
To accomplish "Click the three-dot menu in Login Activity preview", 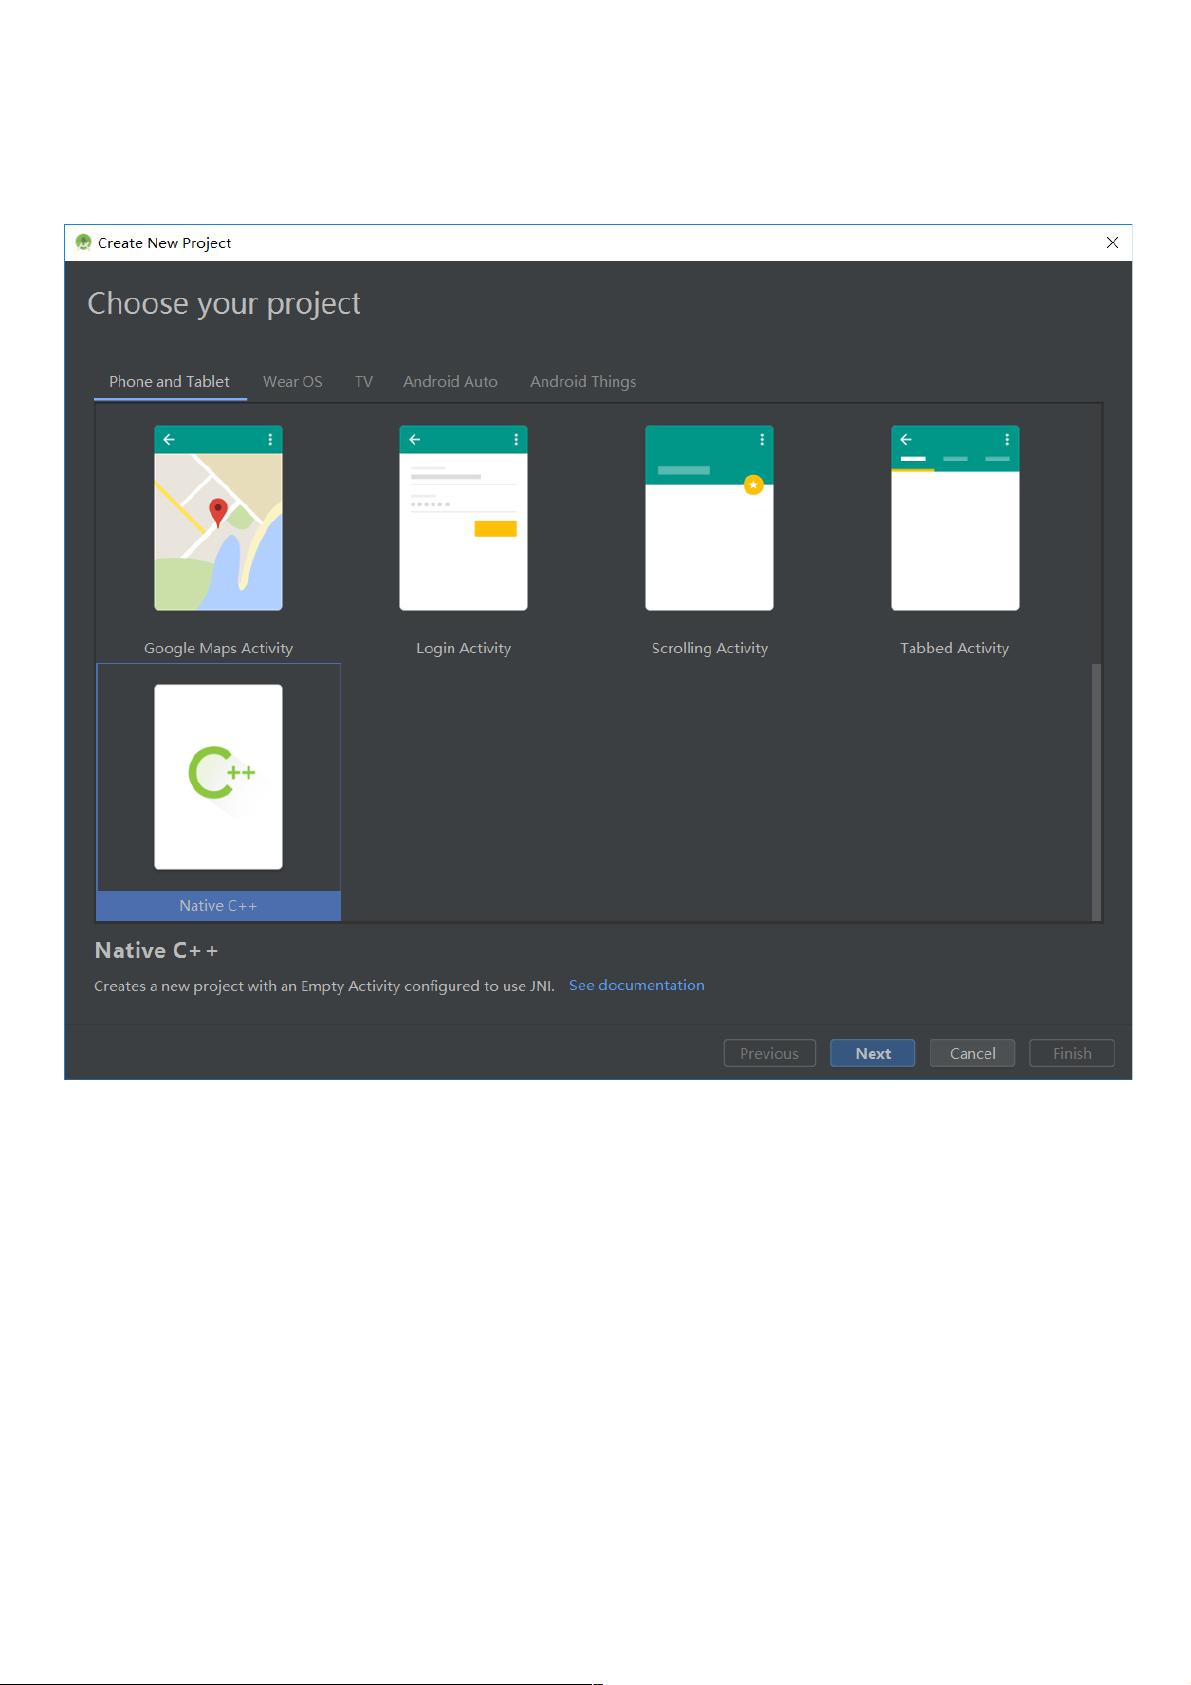I will coord(516,439).
